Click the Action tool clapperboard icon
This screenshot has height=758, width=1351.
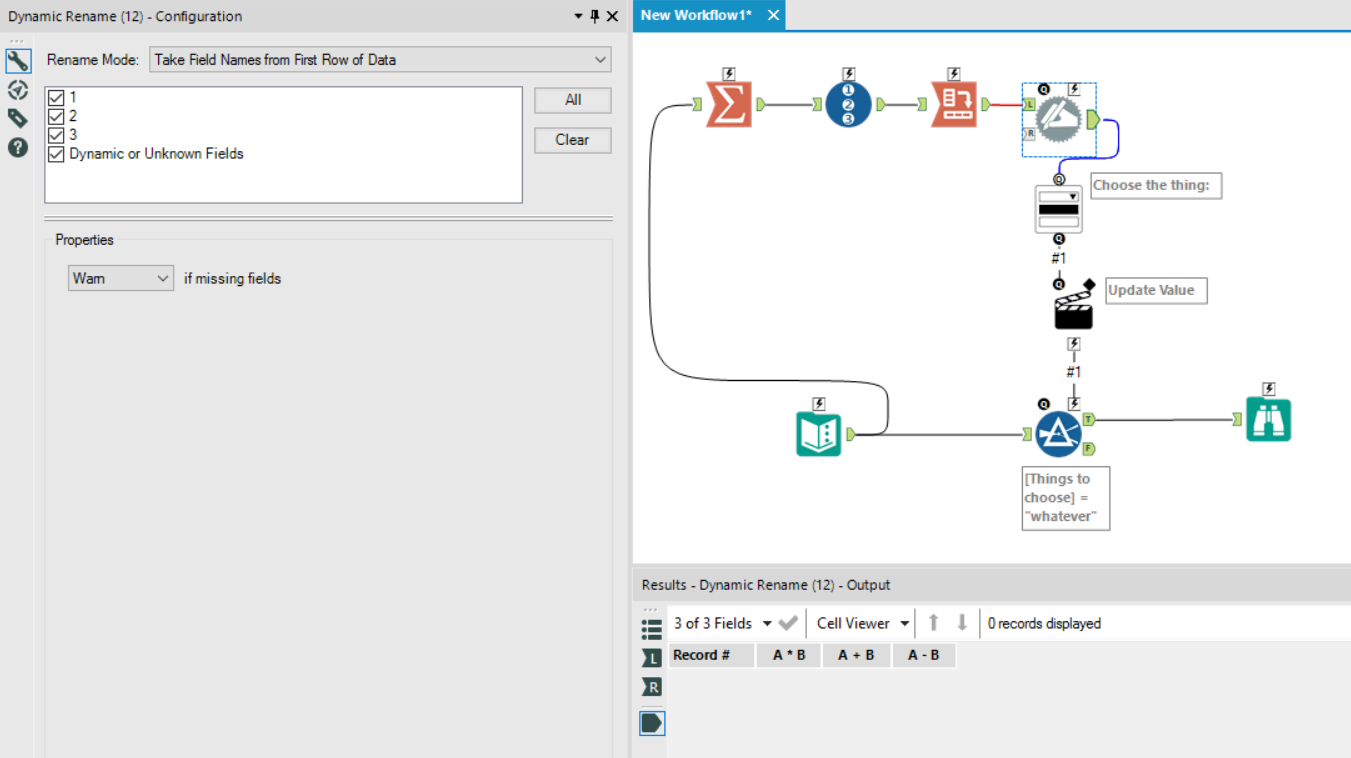click(x=1073, y=310)
